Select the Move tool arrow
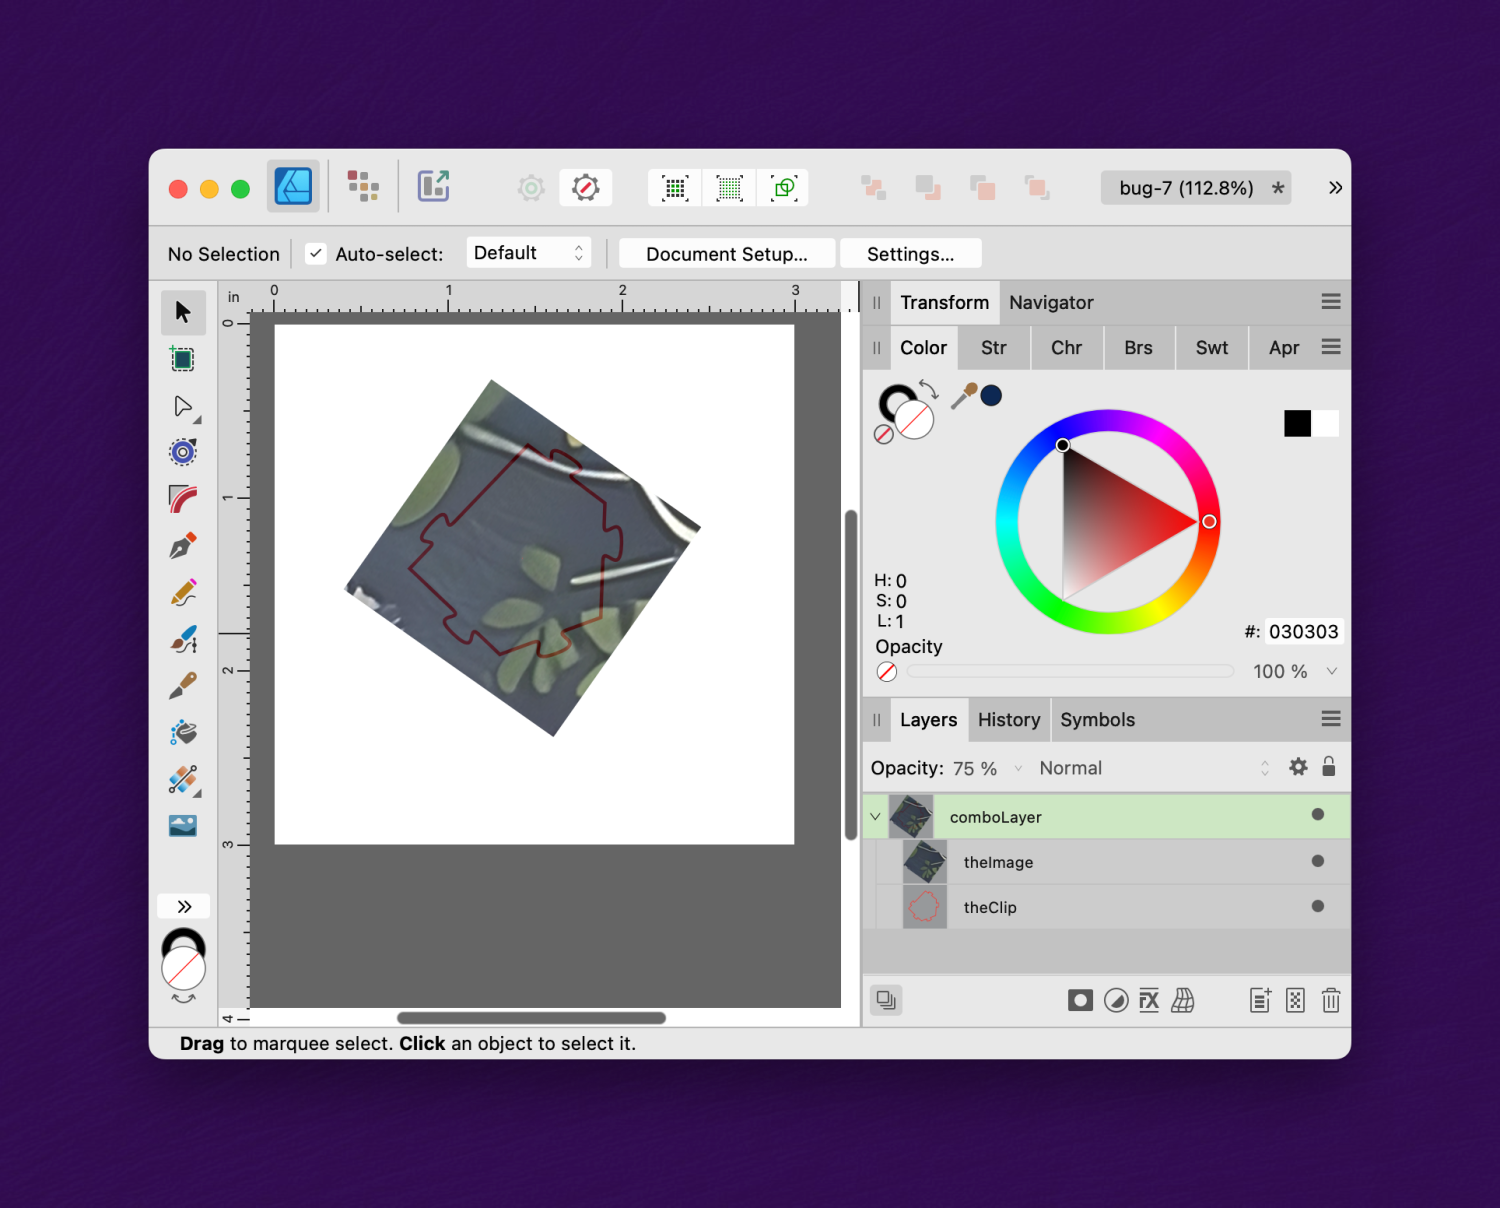 183,312
